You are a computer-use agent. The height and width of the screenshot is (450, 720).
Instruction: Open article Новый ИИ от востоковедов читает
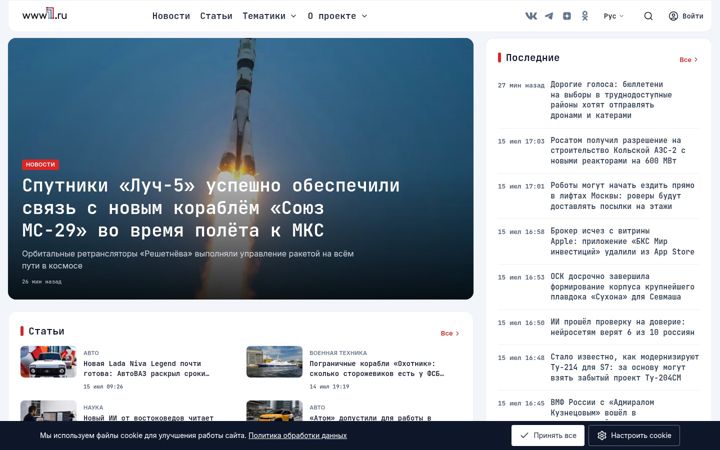[x=148, y=418]
